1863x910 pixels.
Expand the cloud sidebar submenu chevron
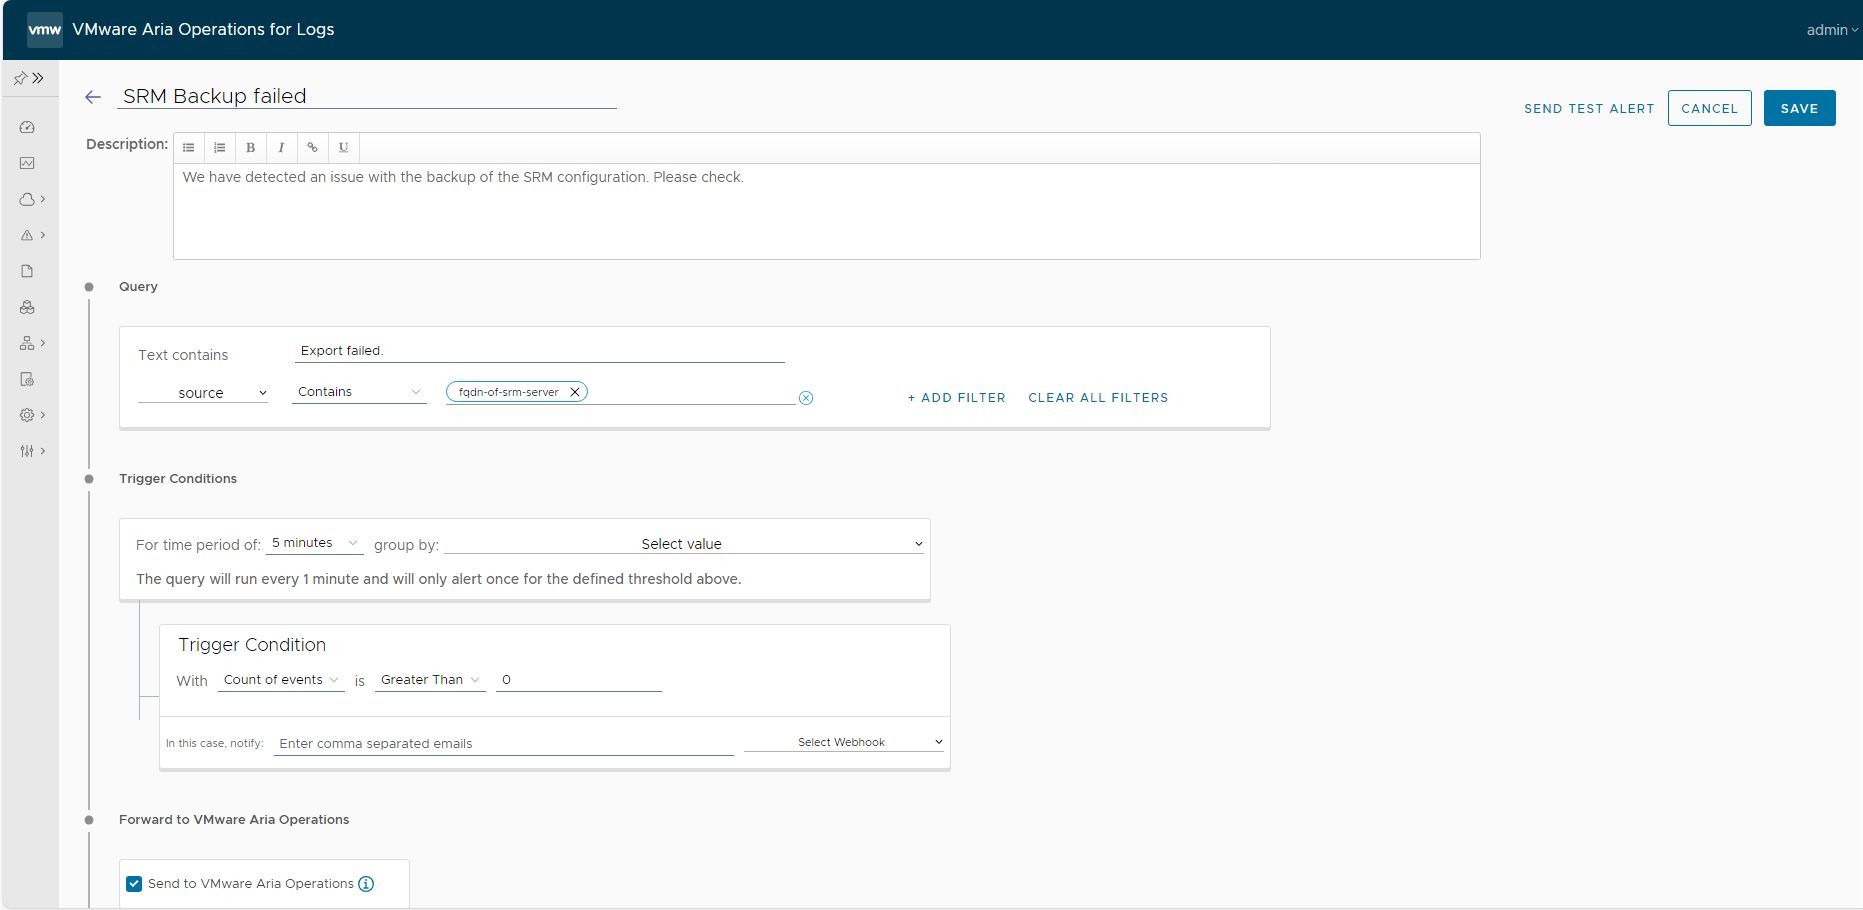pyautogui.click(x=43, y=199)
